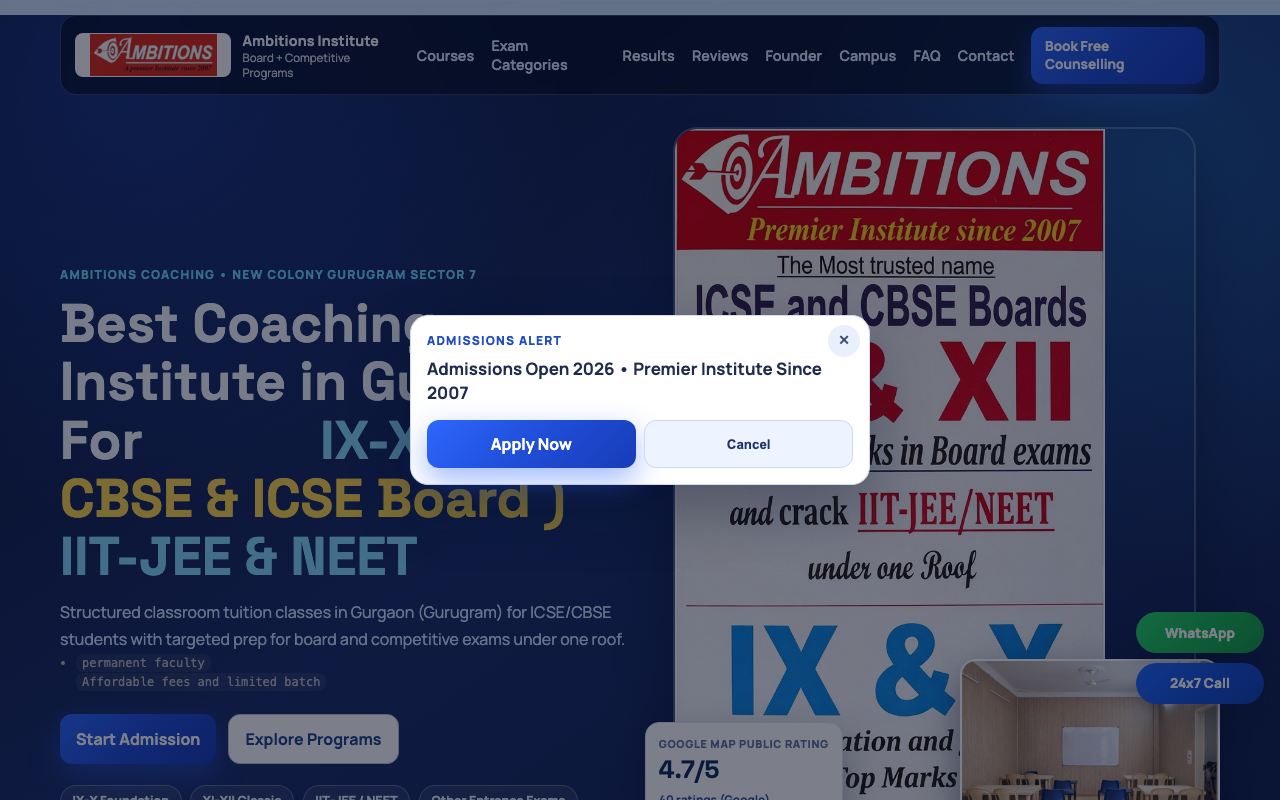The image size is (1280, 800).
Task: Close the Admissions Alert popup
Action: click(844, 340)
